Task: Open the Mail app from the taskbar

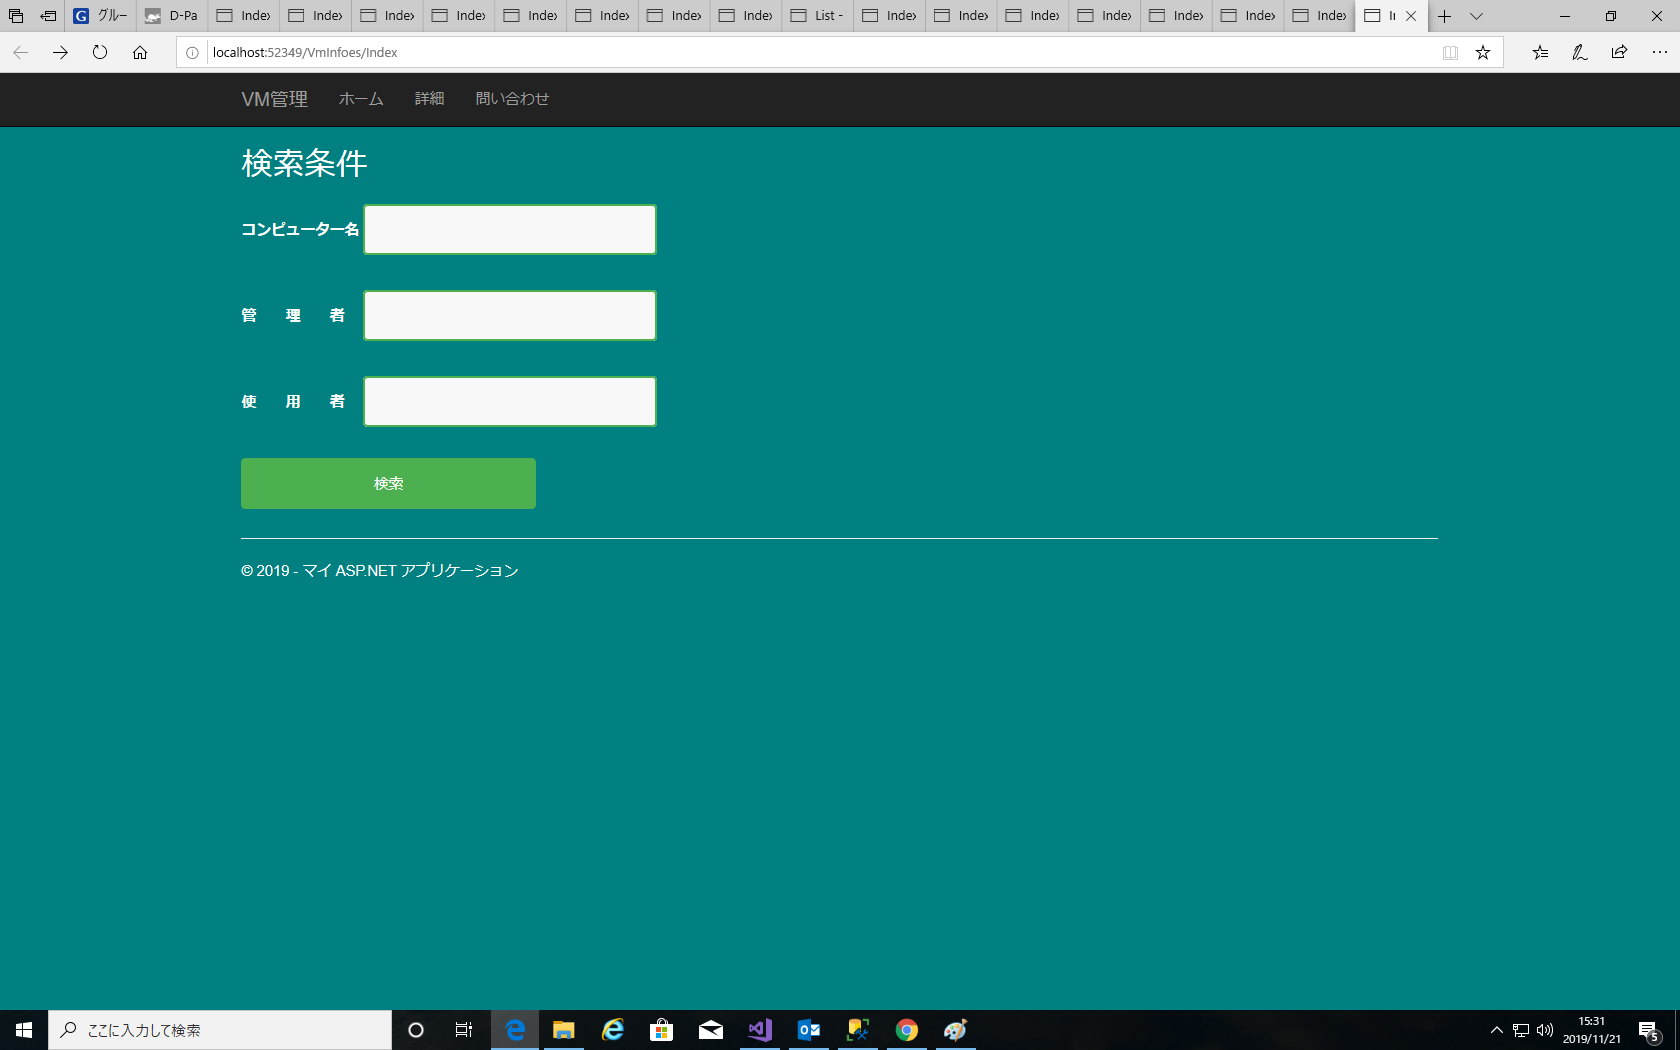Action: point(711,1030)
